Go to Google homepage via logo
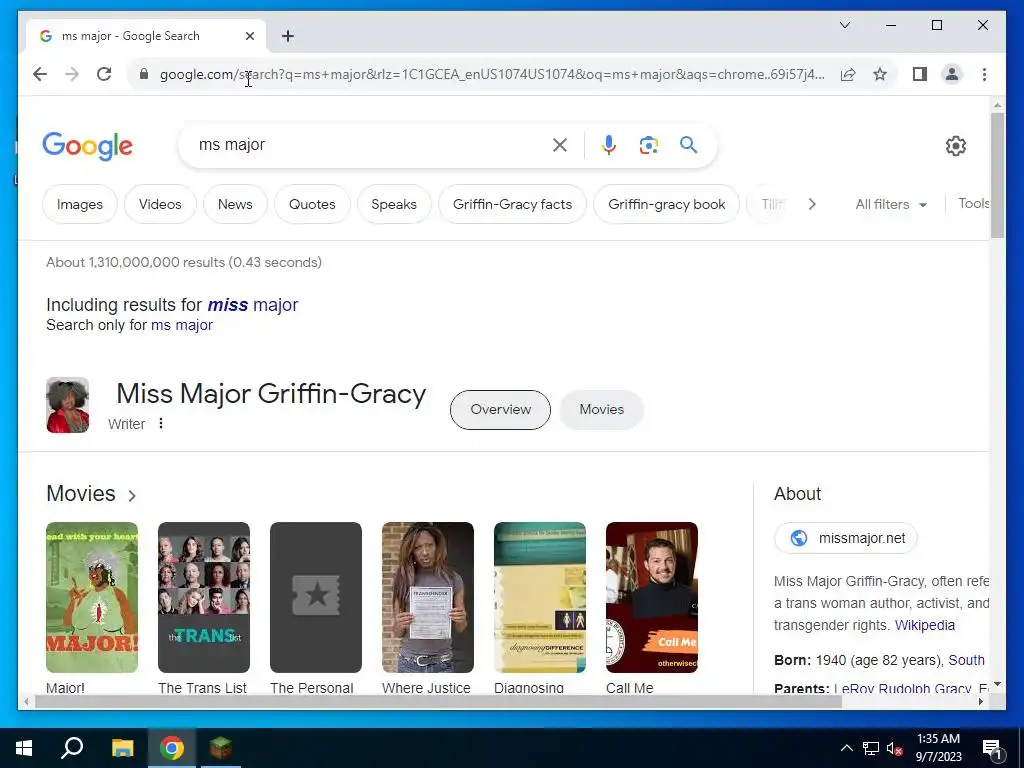 click(88, 145)
